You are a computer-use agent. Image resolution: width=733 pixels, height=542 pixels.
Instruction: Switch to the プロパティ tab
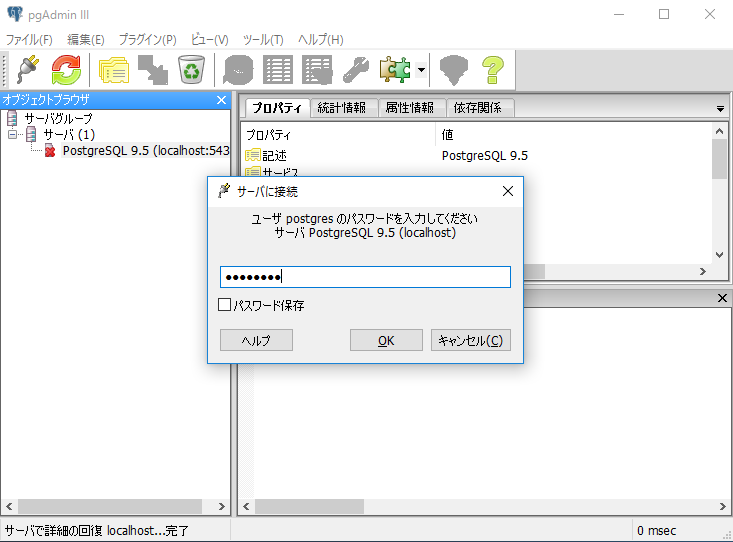[277, 108]
